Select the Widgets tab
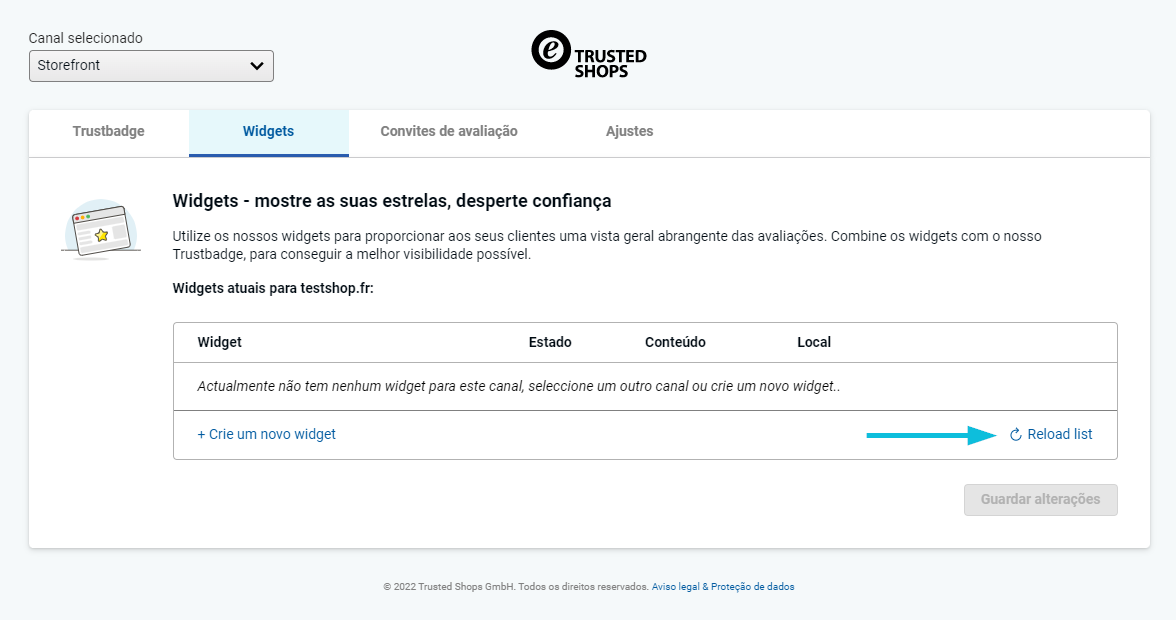 pos(268,132)
